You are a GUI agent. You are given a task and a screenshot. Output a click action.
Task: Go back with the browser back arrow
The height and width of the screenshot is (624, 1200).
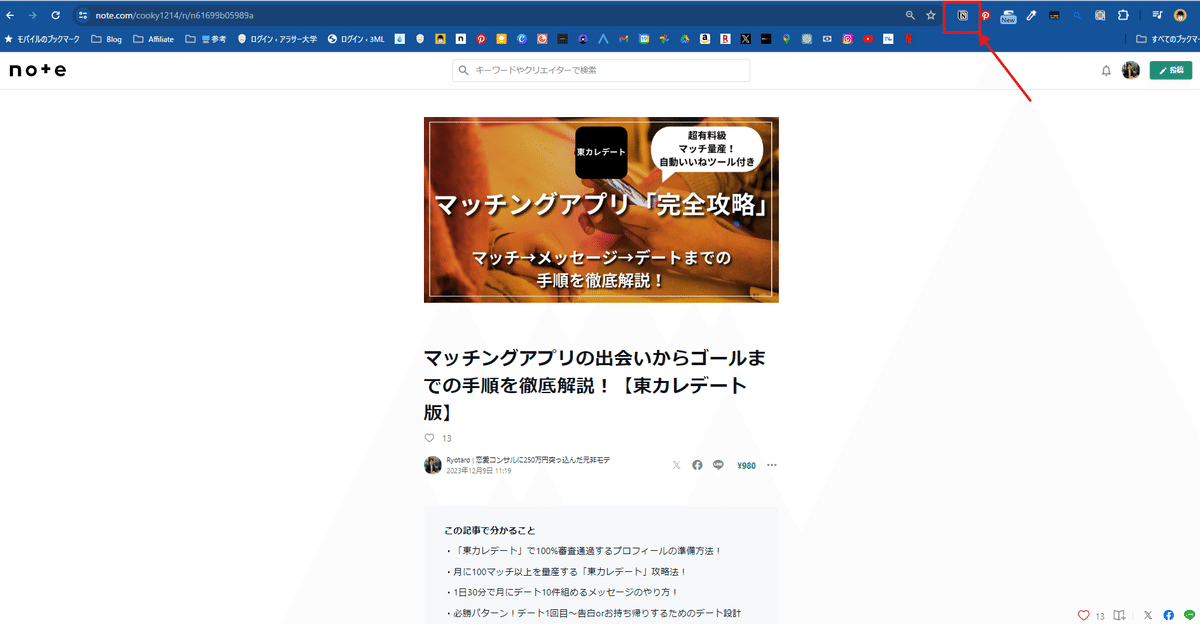10,16
